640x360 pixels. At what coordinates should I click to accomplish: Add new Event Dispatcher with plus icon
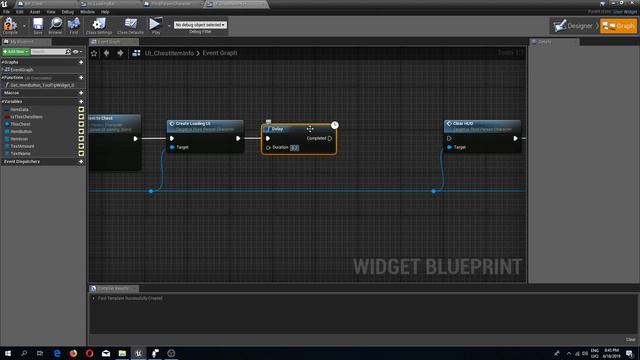point(81,162)
